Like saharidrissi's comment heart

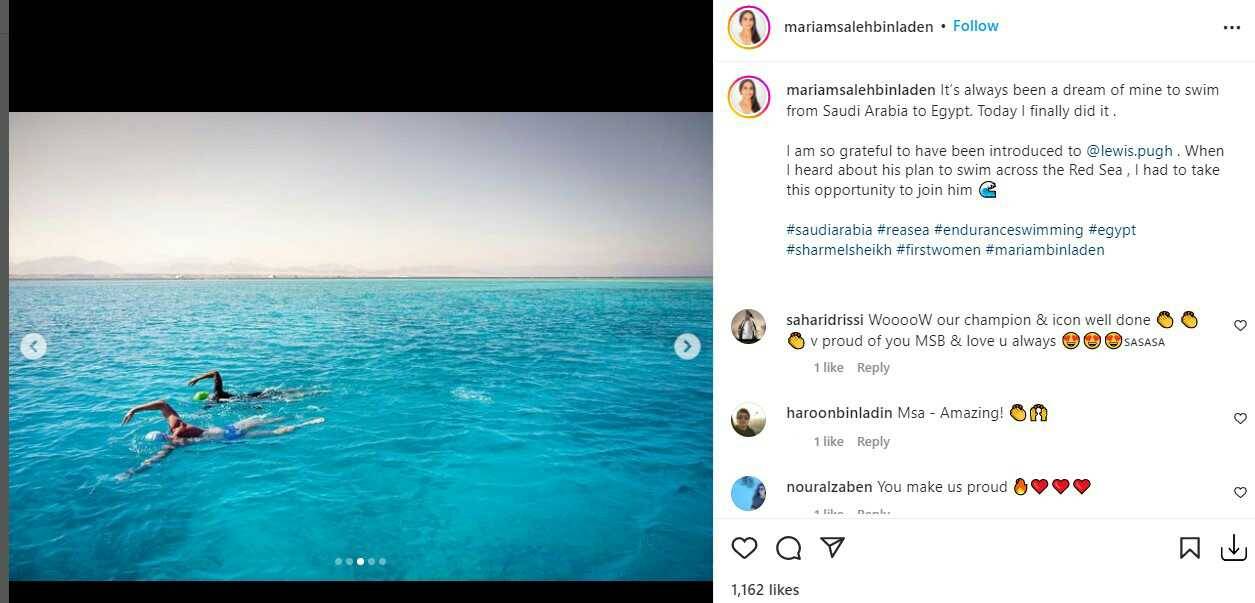click(x=1240, y=325)
